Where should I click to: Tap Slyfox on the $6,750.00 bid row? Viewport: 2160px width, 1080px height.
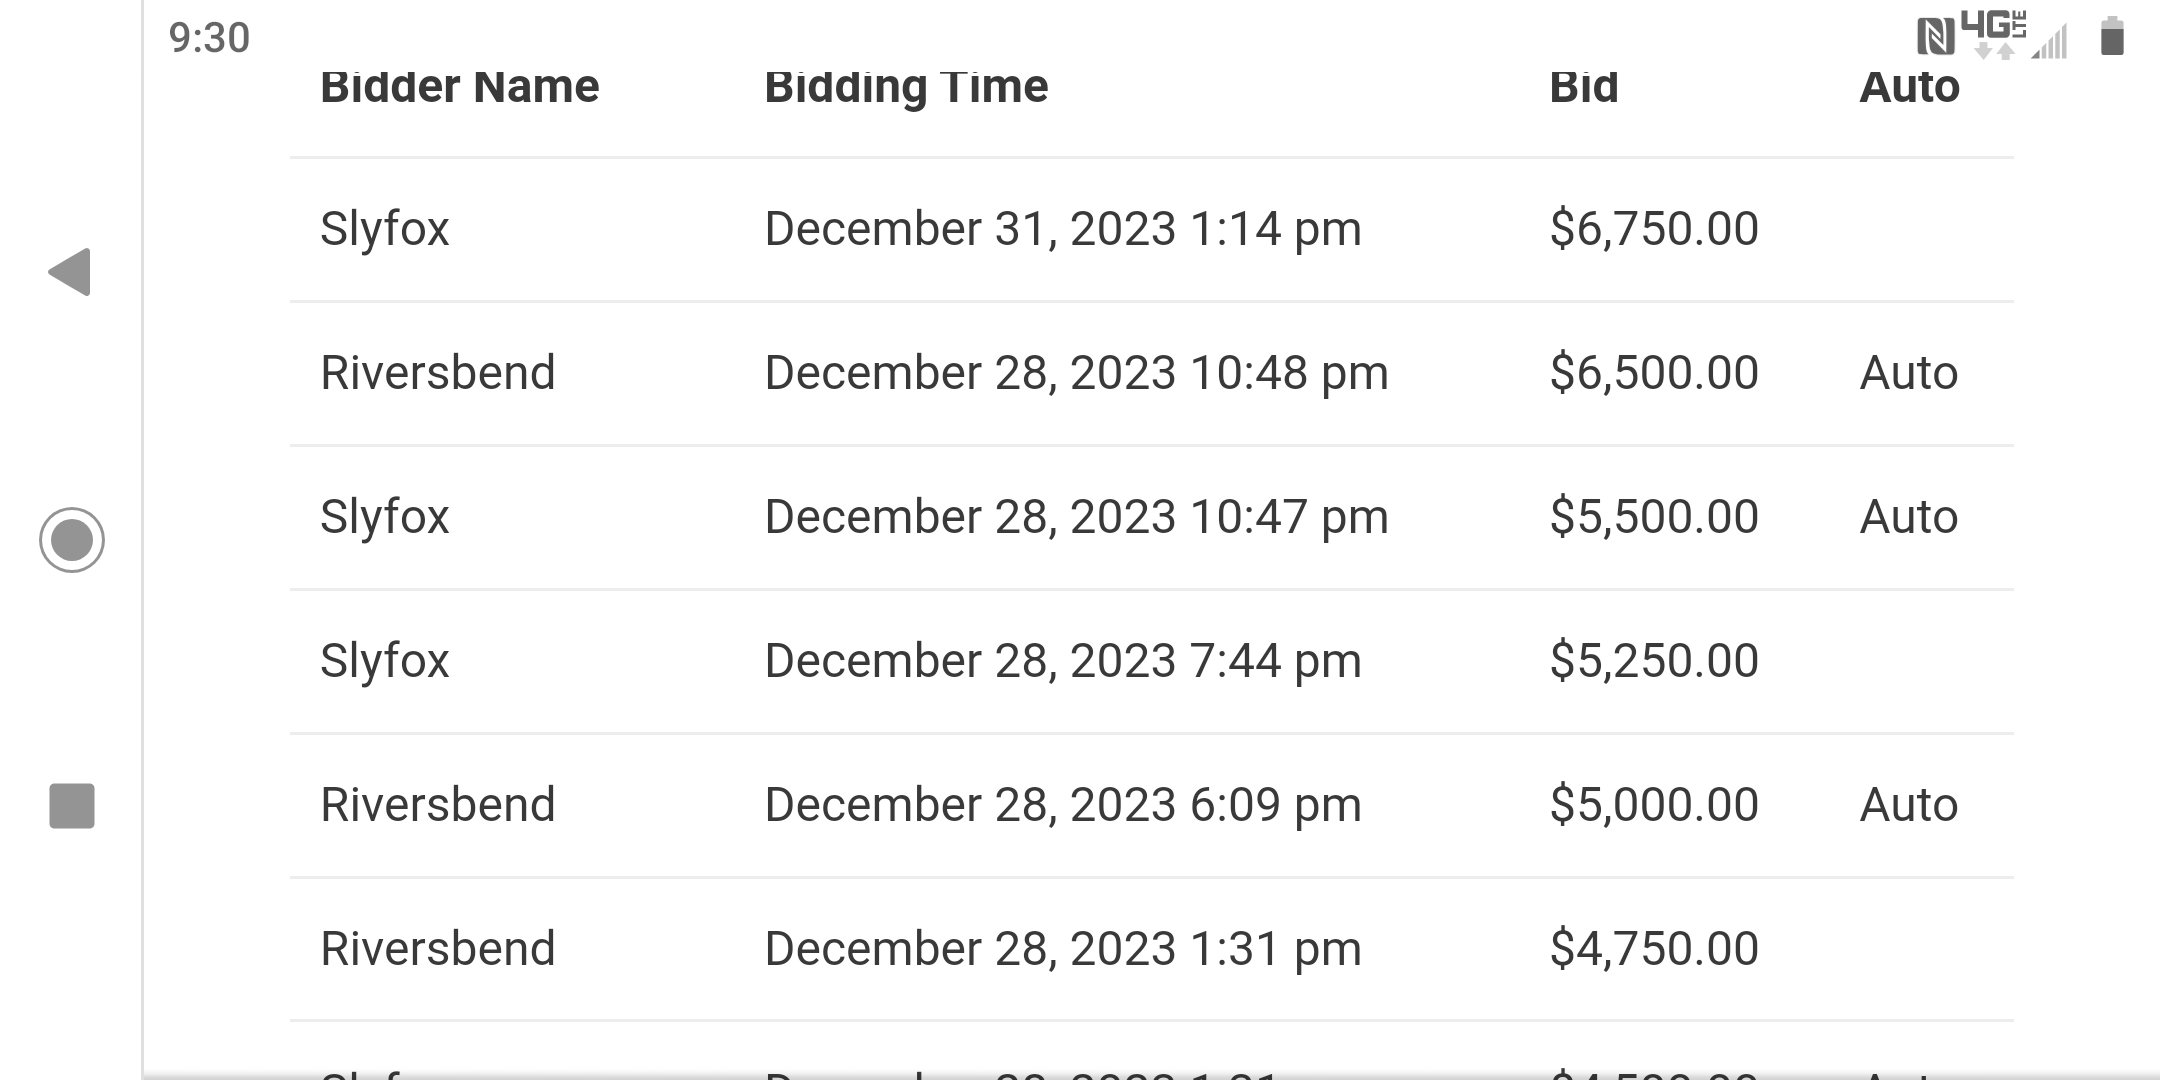click(x=384, y=229)
